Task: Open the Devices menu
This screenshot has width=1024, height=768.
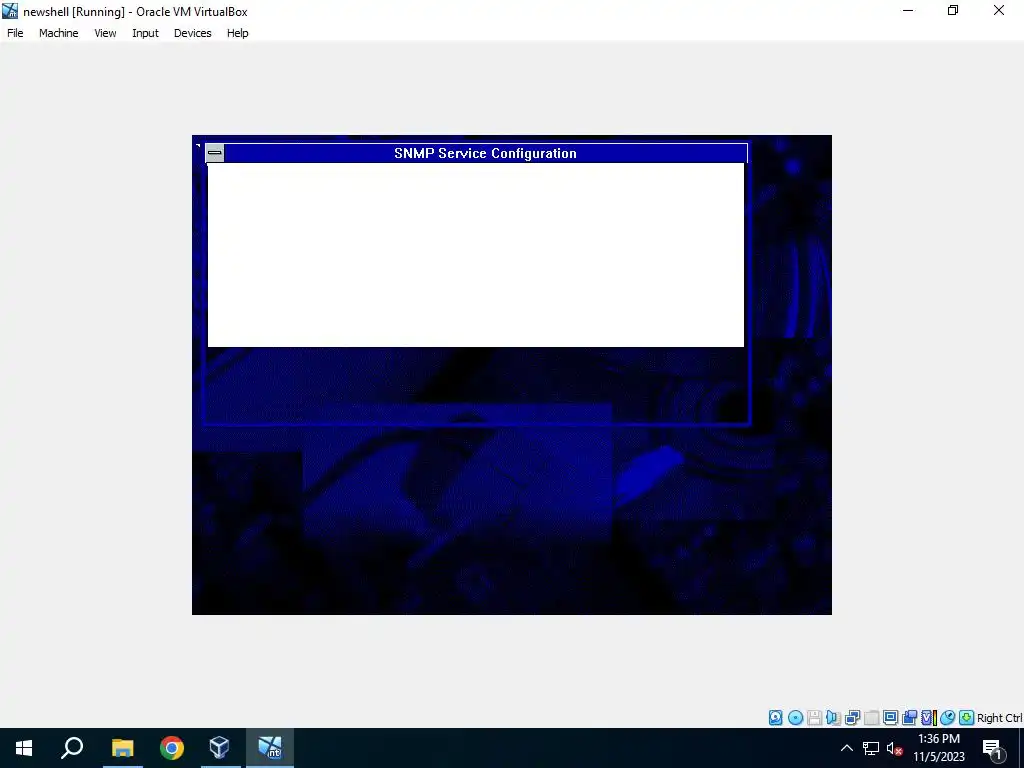Action: [x=192, y=33]
